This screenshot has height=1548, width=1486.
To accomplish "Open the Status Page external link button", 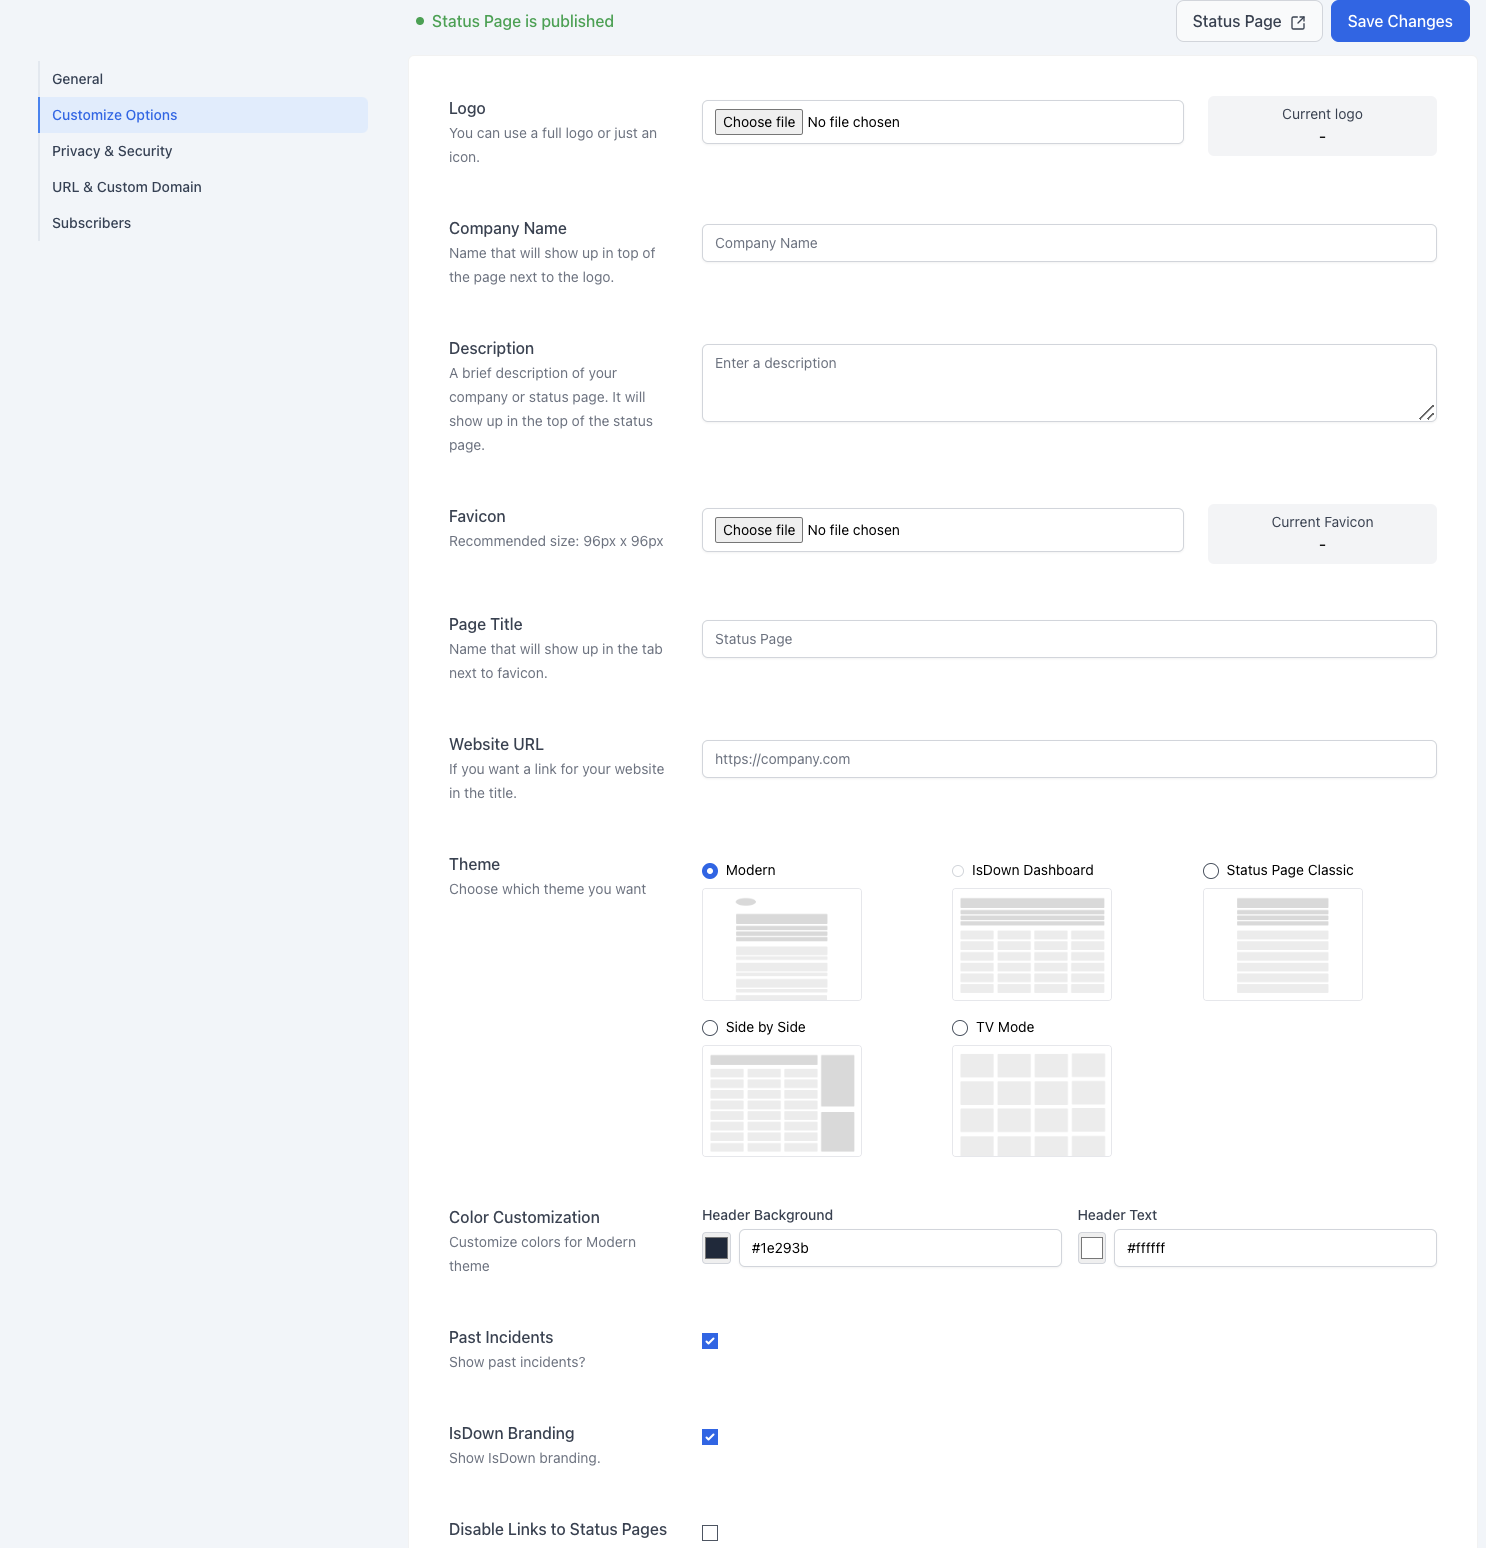I will point(1248,22).
